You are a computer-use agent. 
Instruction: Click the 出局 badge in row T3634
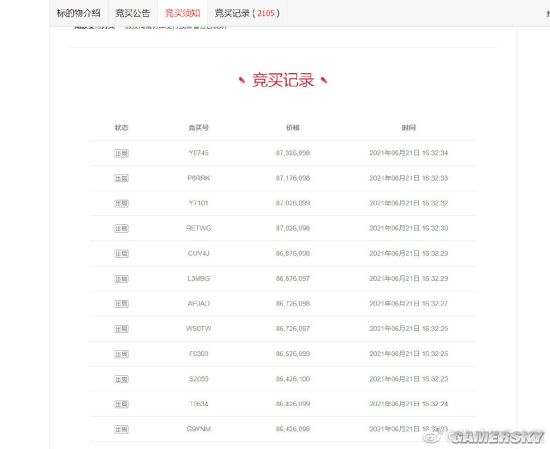tap(121, 404)
